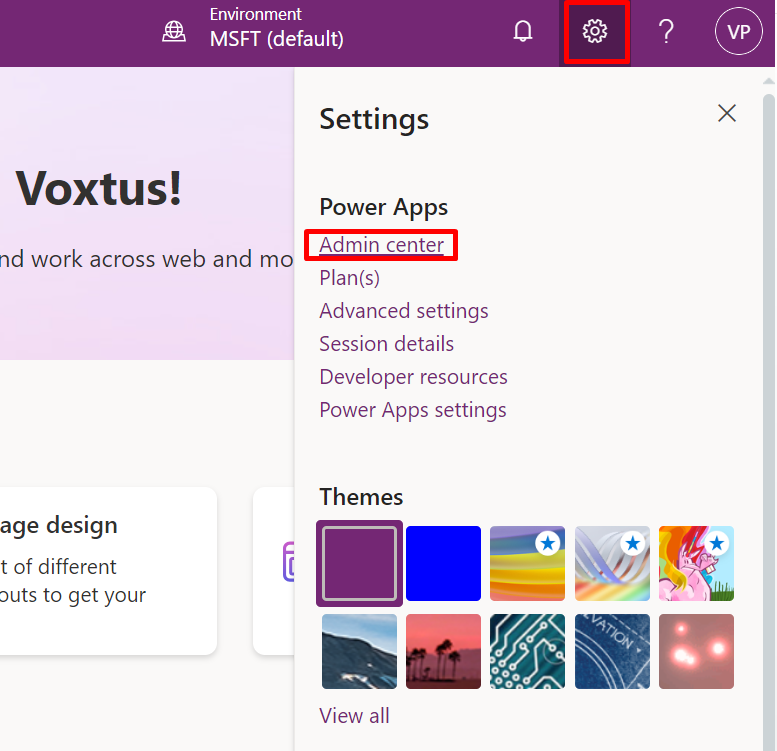Open the page design card

click(x=108, y=571)
